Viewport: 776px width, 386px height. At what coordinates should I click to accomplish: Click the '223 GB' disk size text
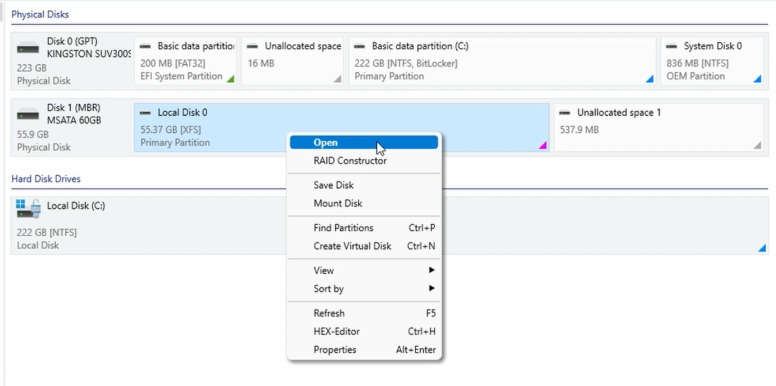coord(31,68)
